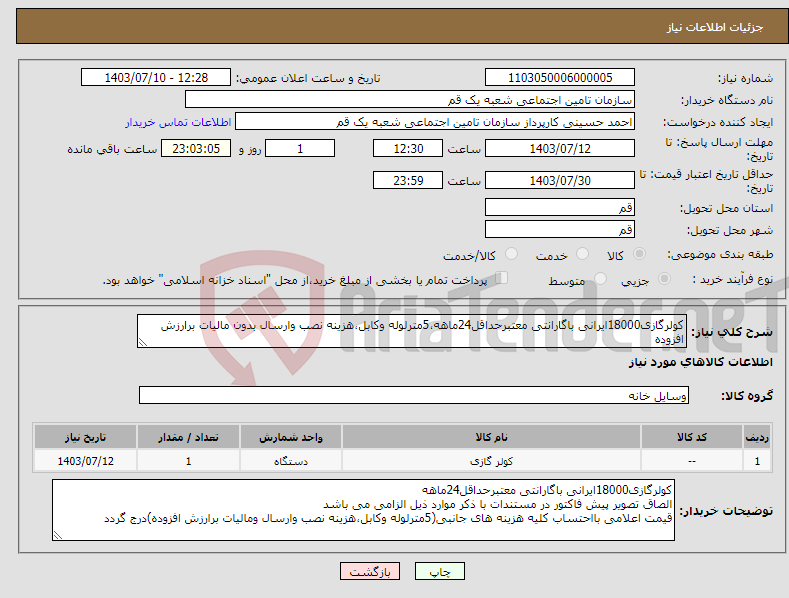This screenshot has width=789, height=598.
Task: Click the اطلاعات کالاهای مورد نیاز section heading
Action: click(x=700, y=362)
